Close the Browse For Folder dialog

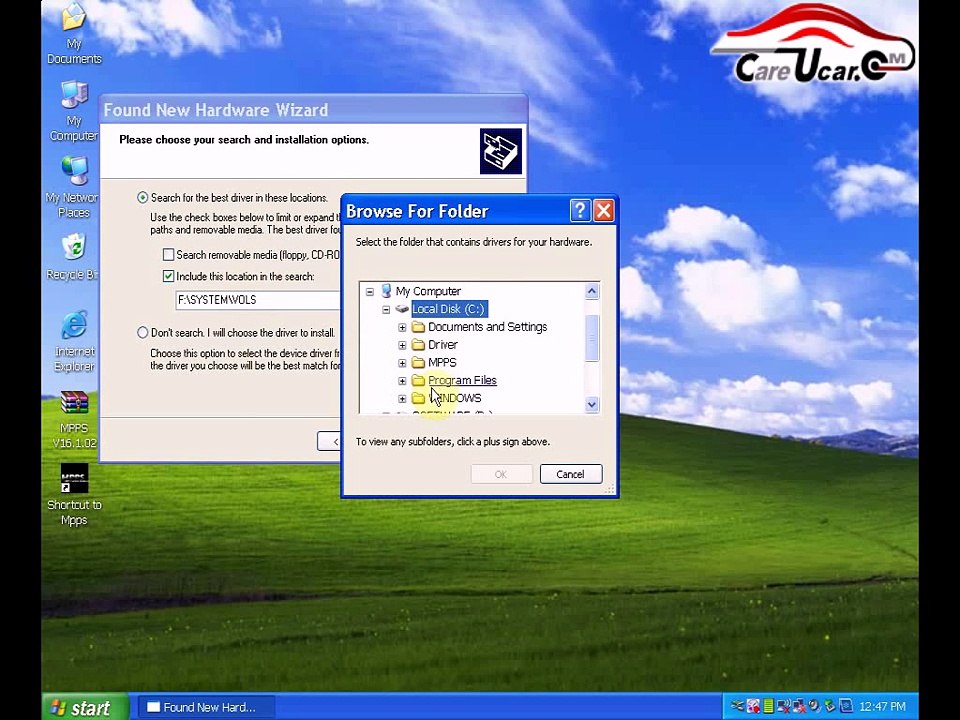click(604, 211)
